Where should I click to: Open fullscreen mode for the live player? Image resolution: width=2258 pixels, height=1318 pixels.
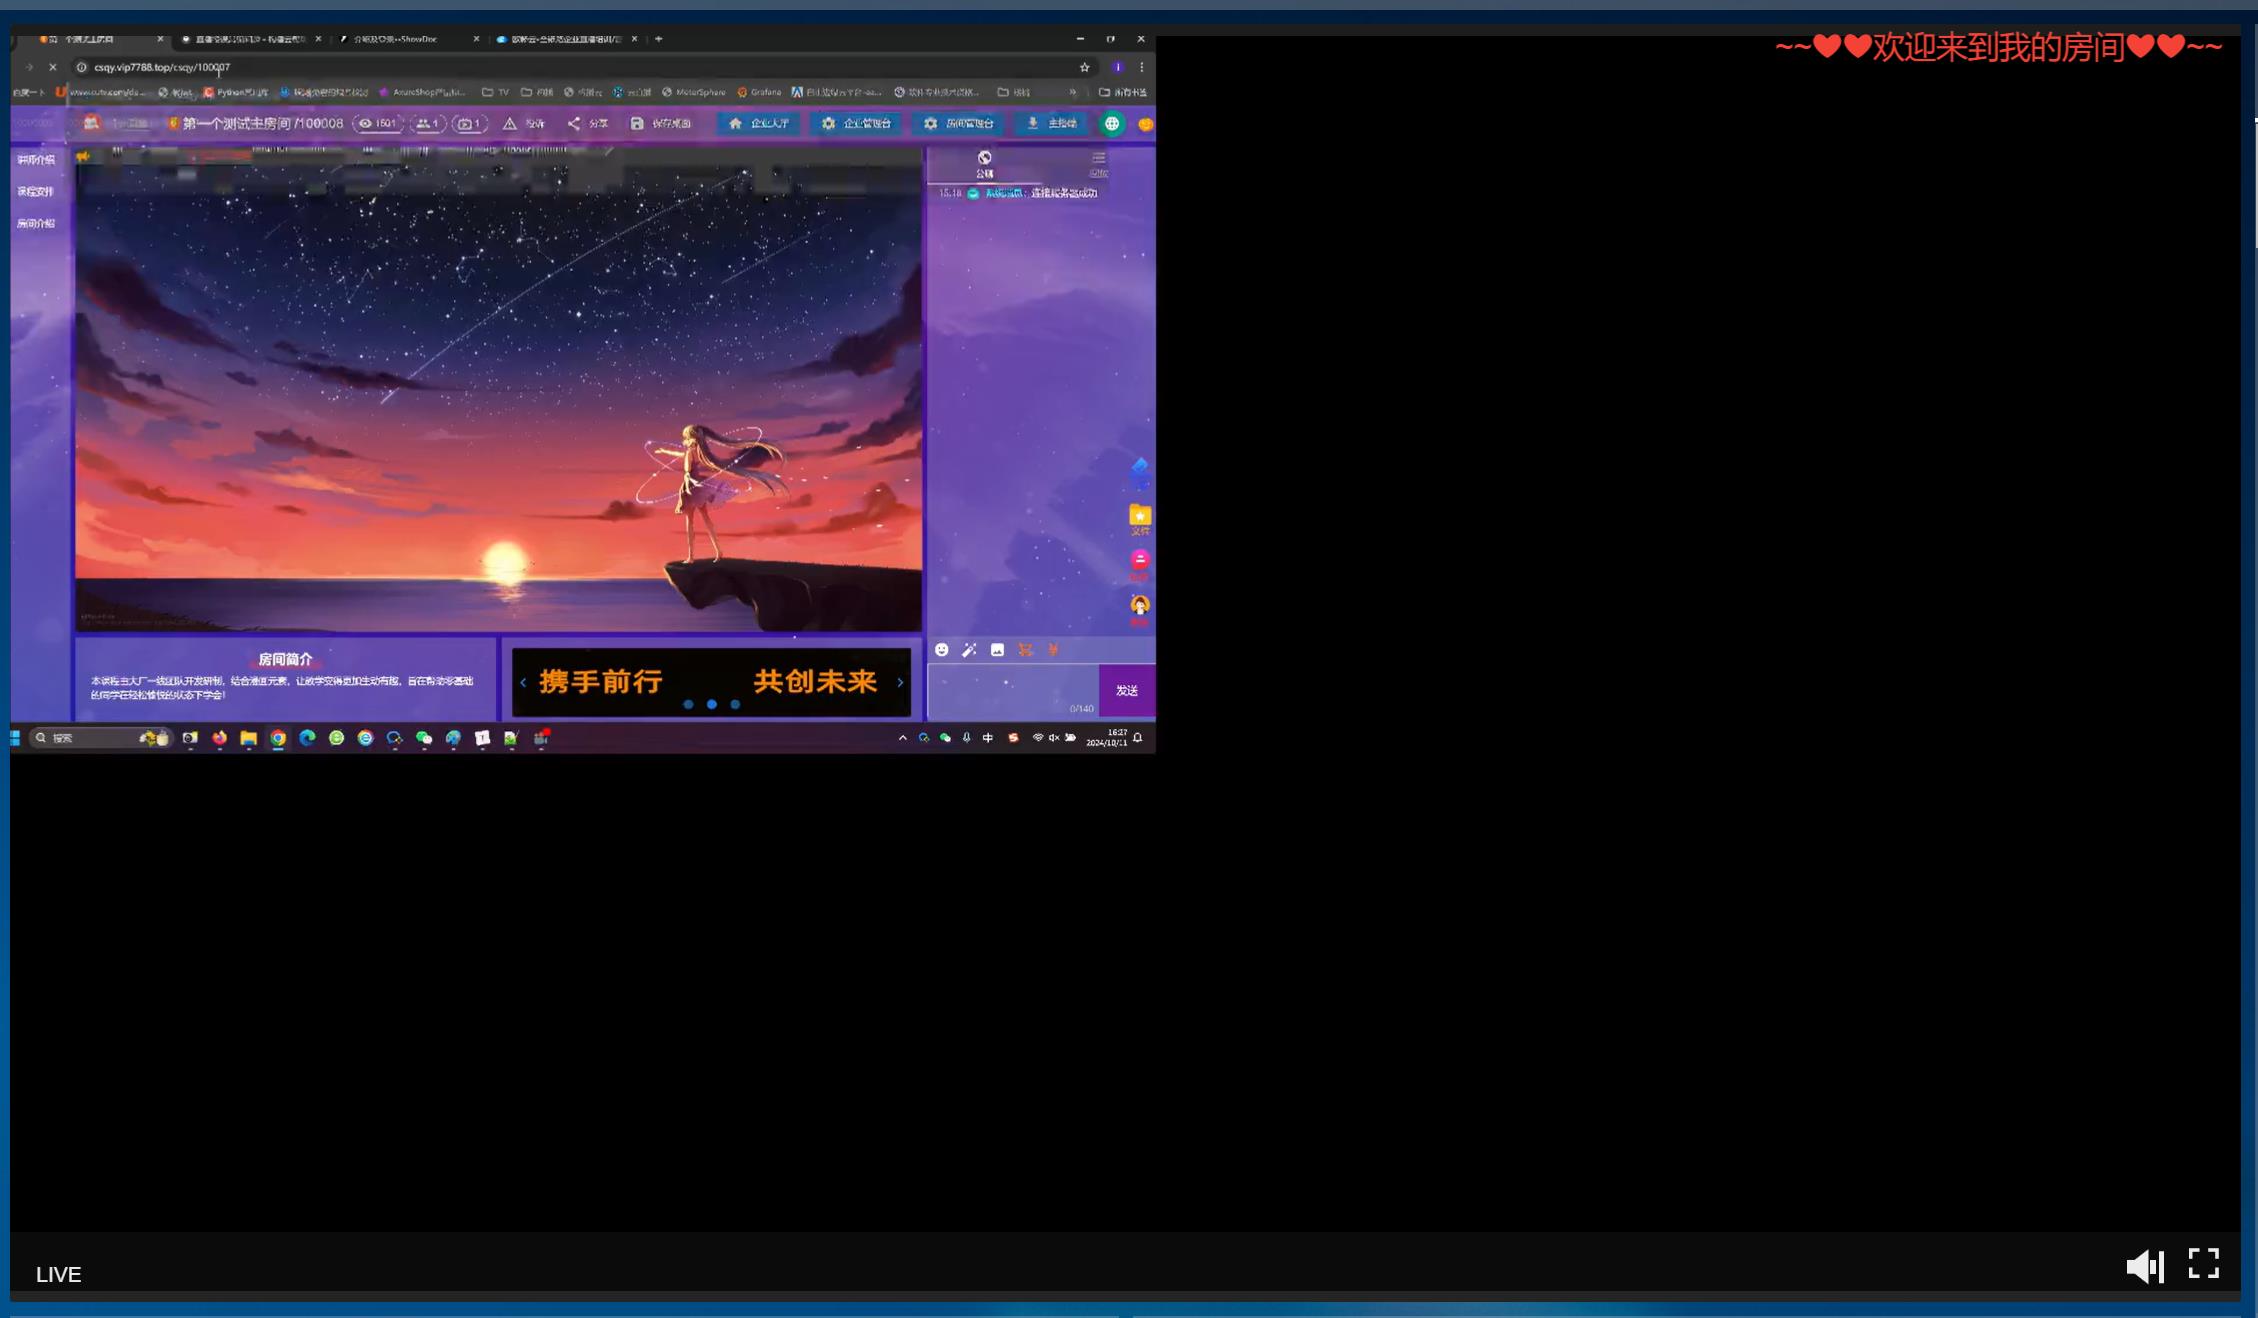click(x=2204, y=1263)
